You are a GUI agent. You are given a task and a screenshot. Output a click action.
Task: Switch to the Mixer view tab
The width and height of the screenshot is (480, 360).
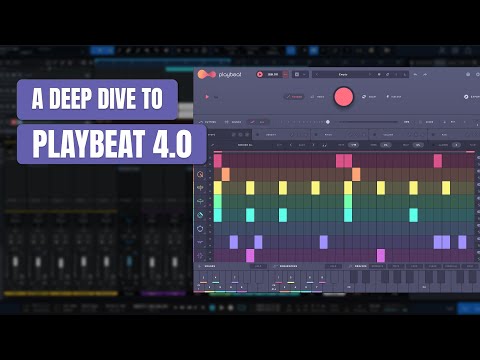point(233,122)
